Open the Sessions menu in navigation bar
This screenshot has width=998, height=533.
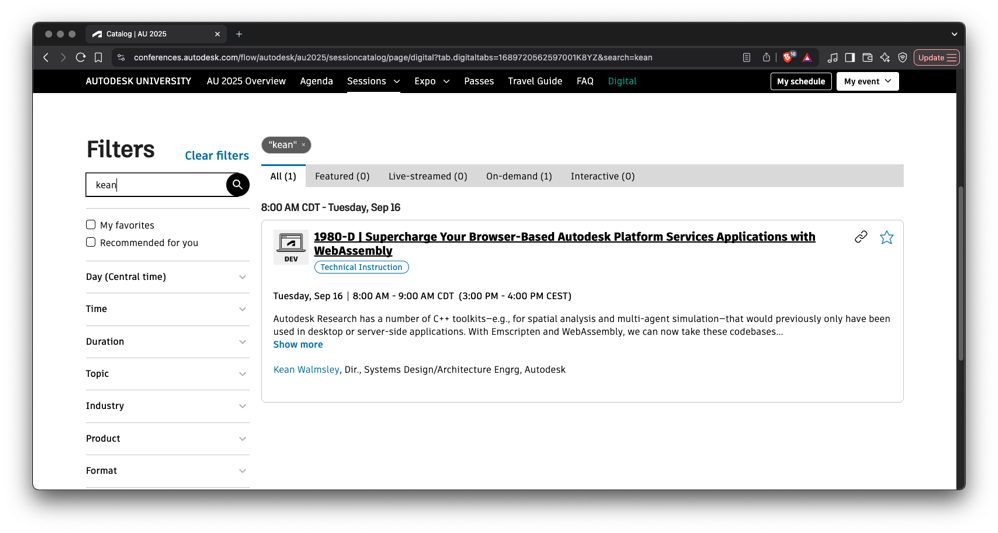click(373, 81)
